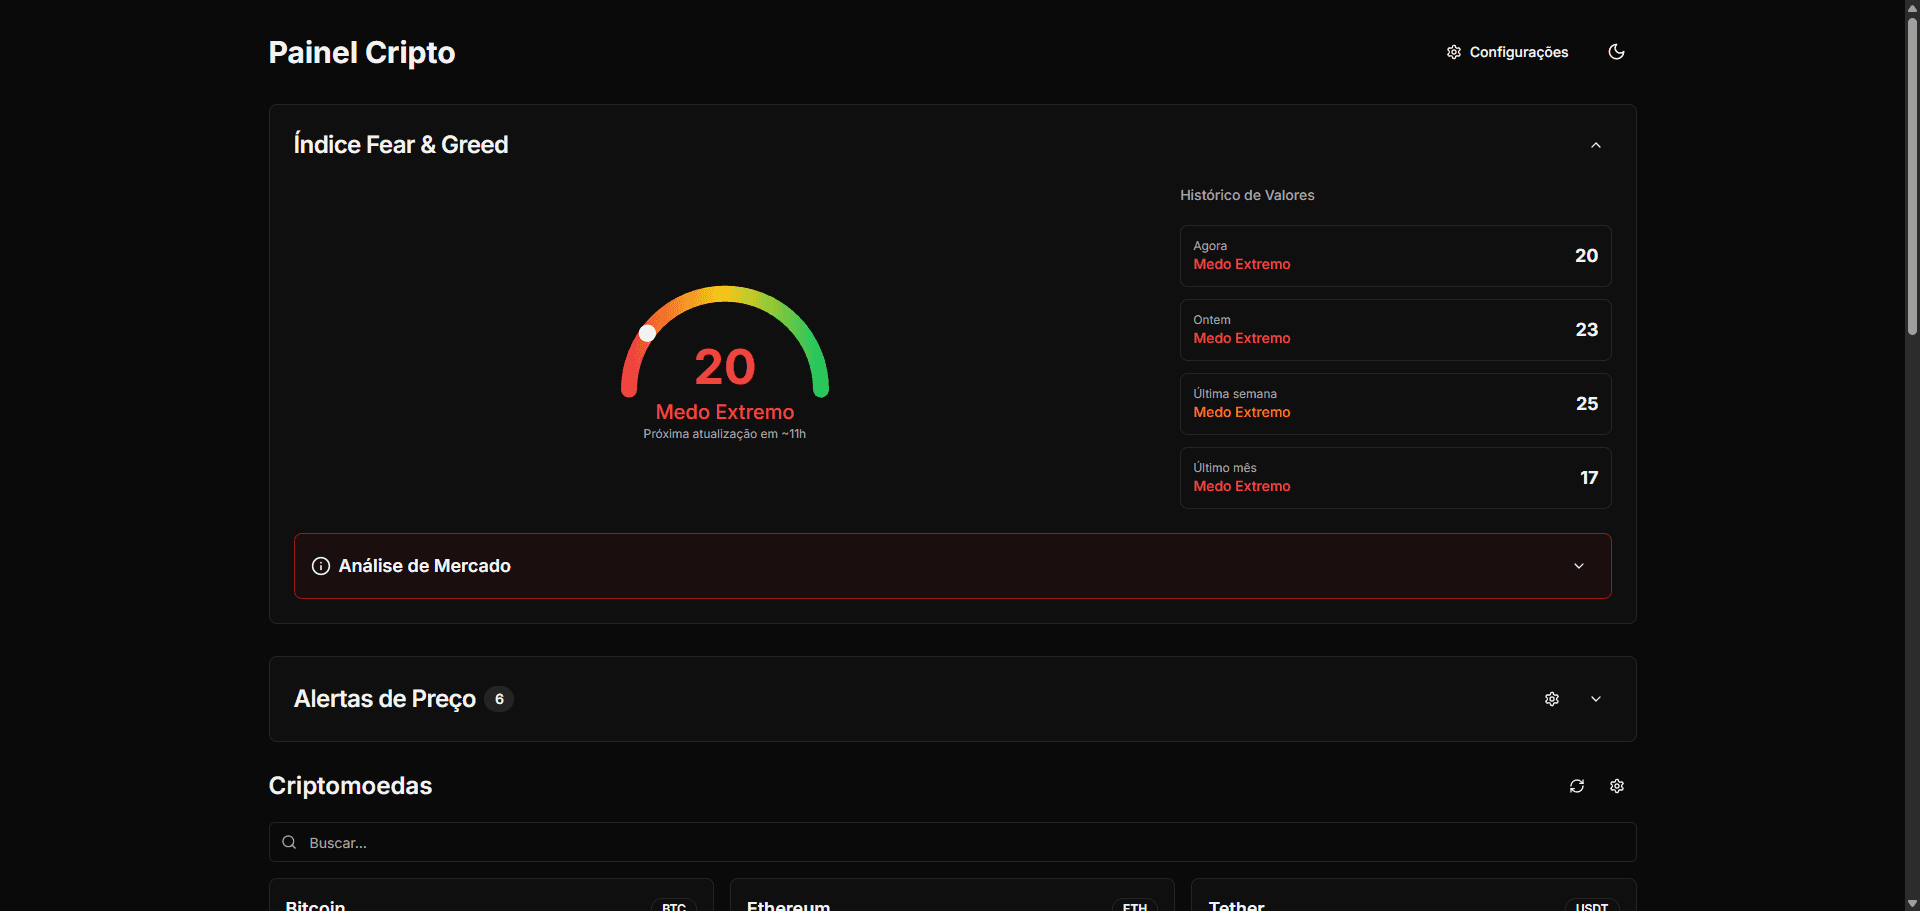This screenshot has width=1920, height=911.
Task: Select the Agora history entry
Action: point(1394,256)
